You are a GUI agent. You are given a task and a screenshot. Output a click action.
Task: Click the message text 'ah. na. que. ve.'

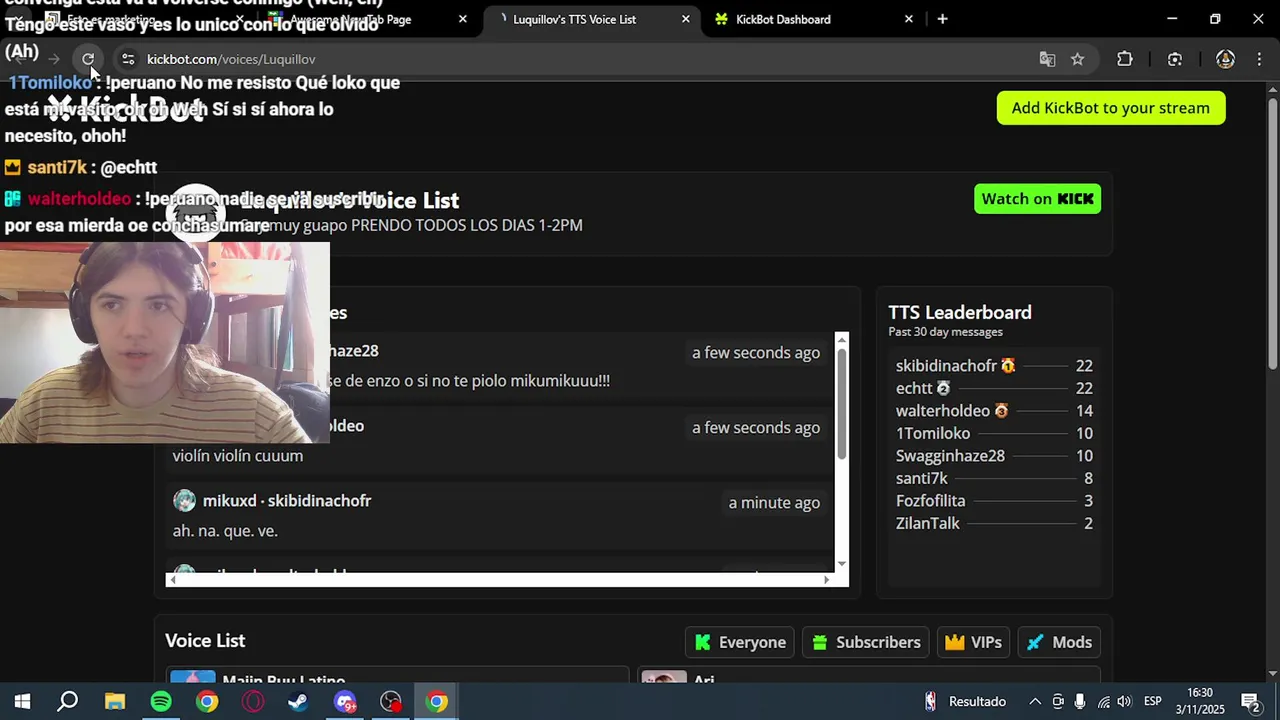coord(225,531)
